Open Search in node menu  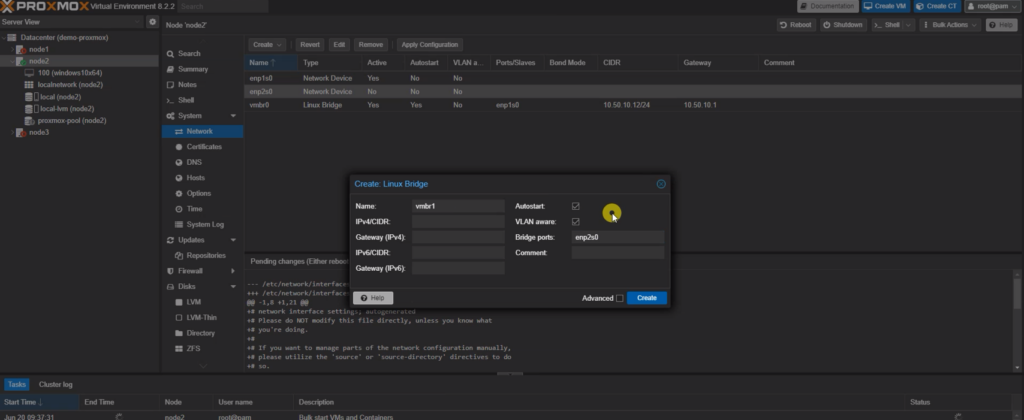[x=189, y=54]
